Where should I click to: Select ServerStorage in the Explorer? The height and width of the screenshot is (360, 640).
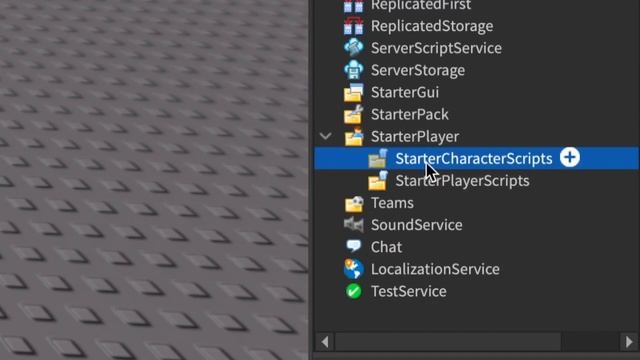tap(418, 70)
